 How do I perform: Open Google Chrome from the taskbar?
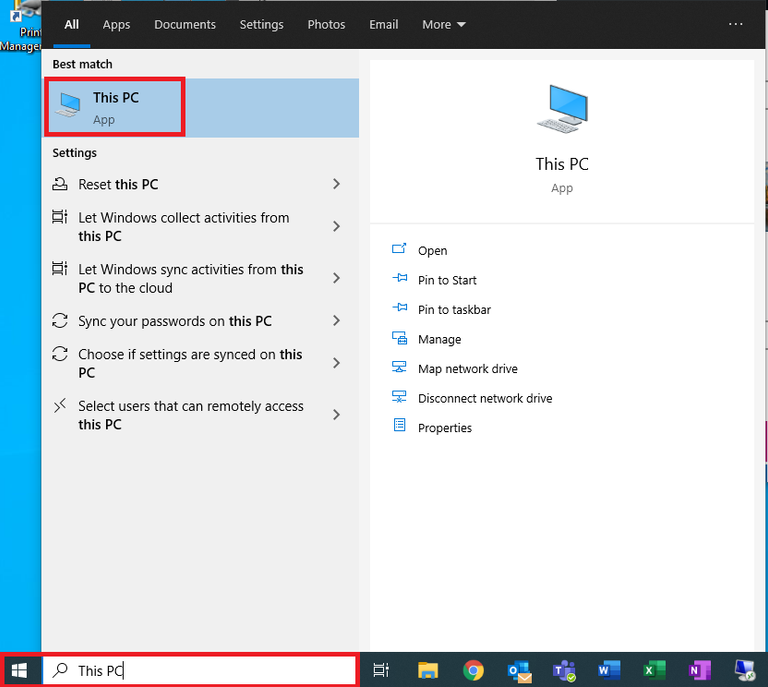tap(474, 670)
